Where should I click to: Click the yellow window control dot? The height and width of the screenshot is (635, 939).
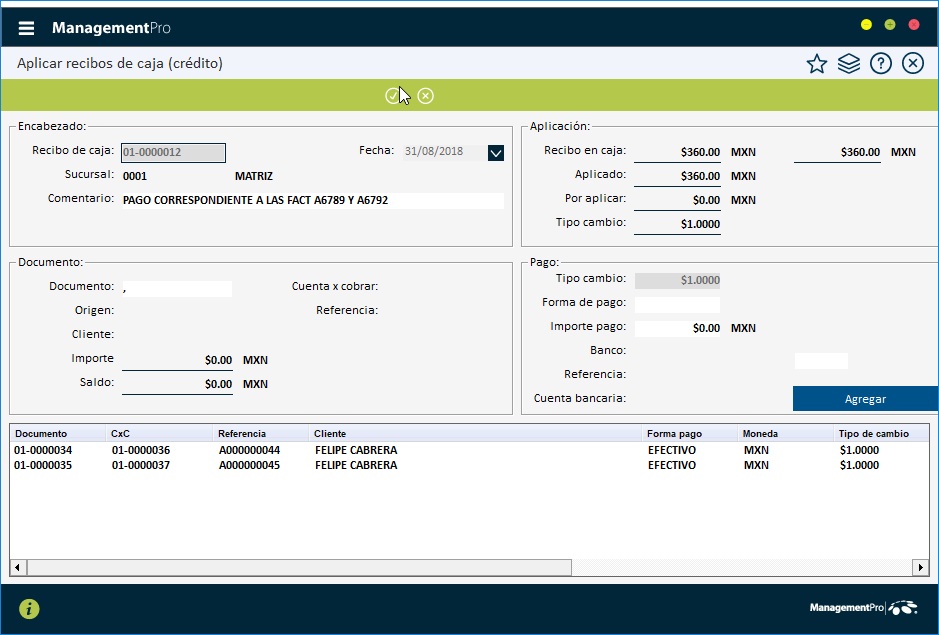click(866, 25)
